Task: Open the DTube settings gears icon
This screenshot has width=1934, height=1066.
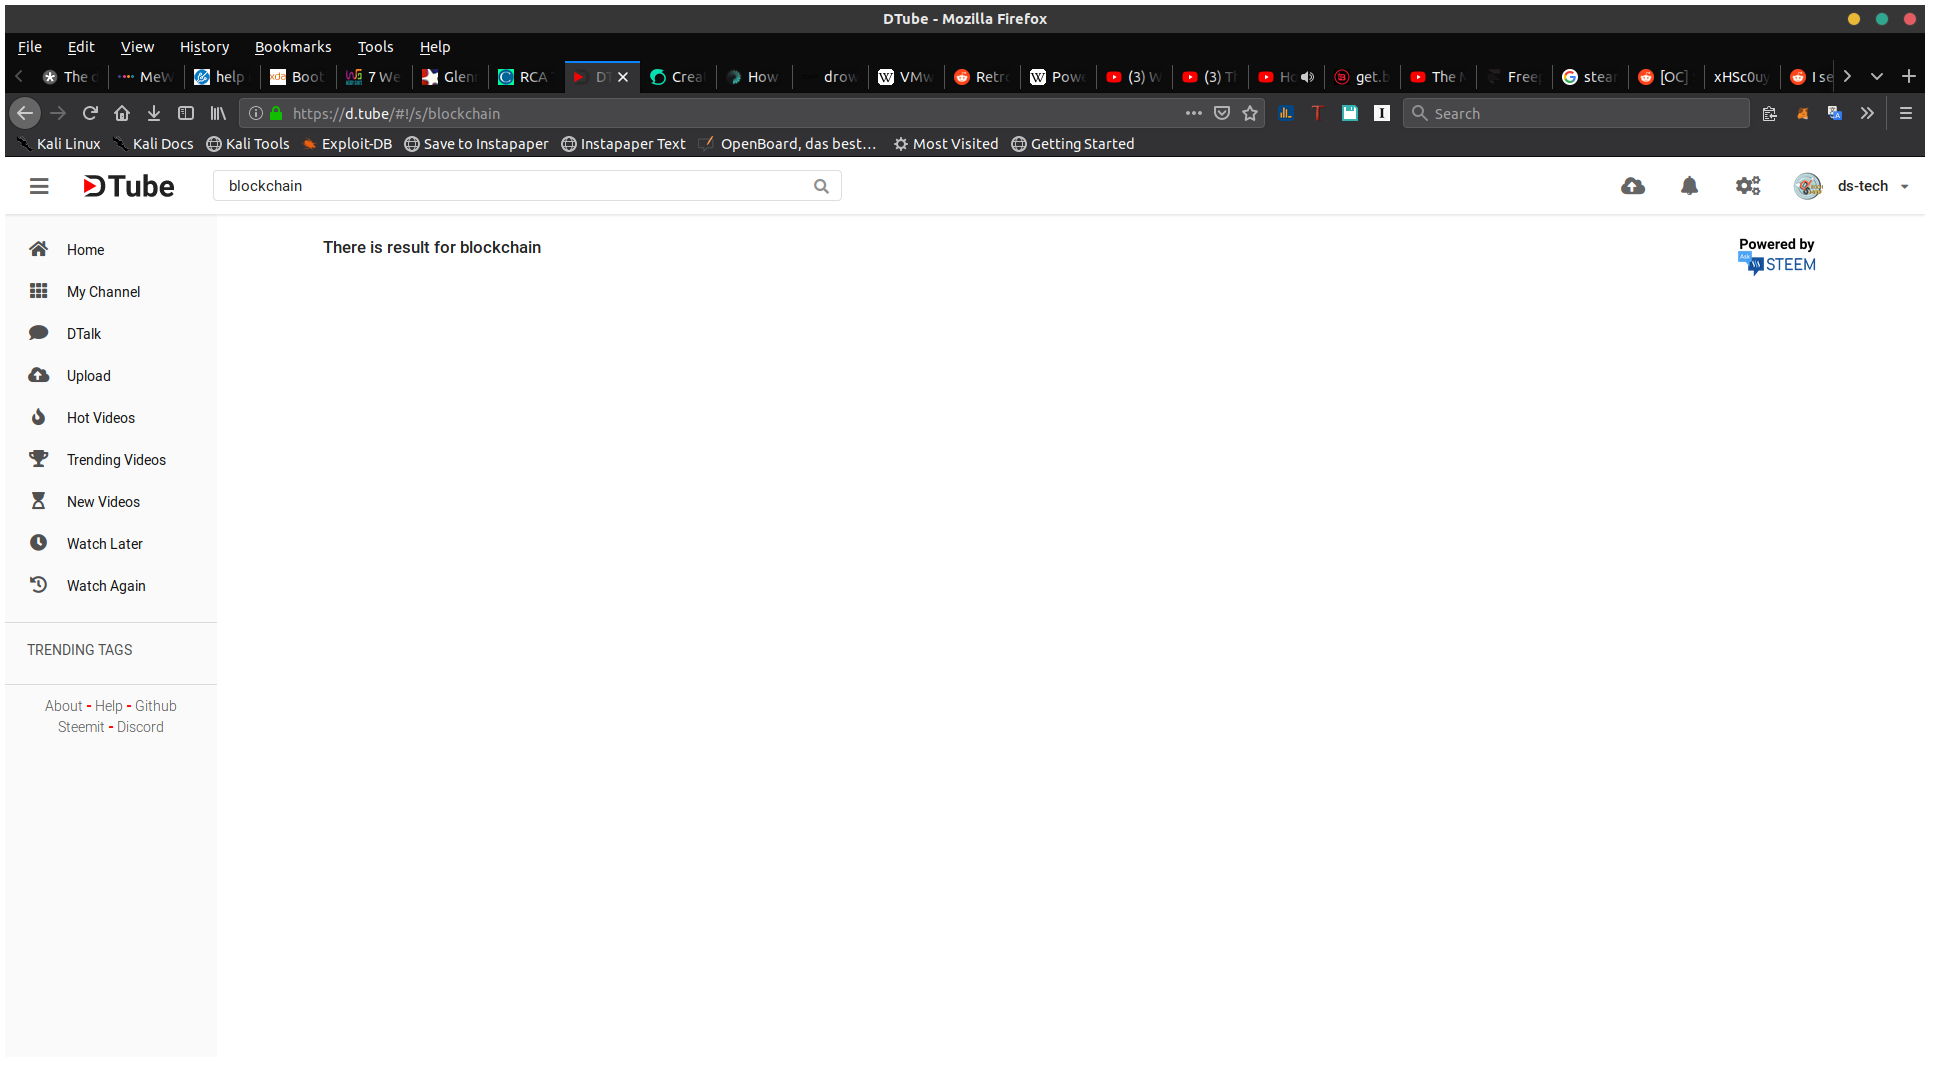Action: click(1748, 186)
